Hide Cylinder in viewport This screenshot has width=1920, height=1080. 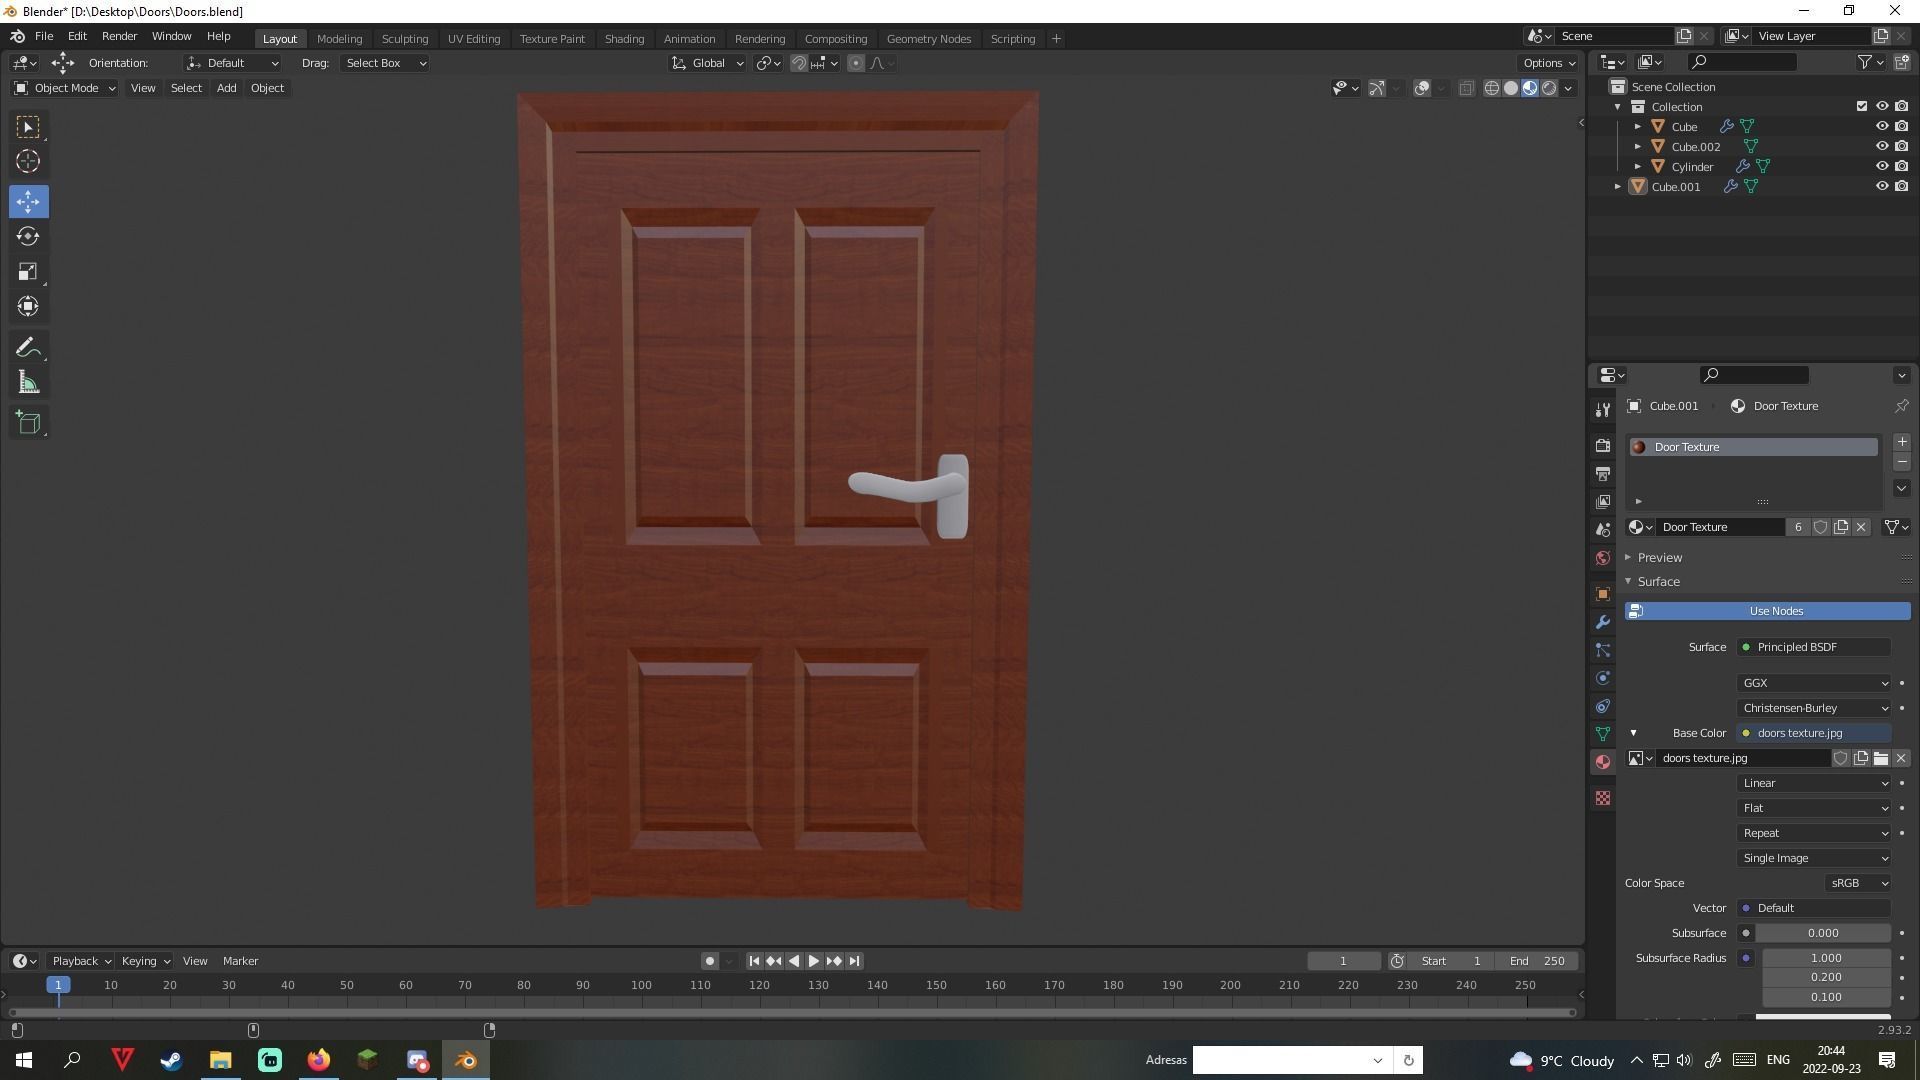click(x=1881, y=166)
